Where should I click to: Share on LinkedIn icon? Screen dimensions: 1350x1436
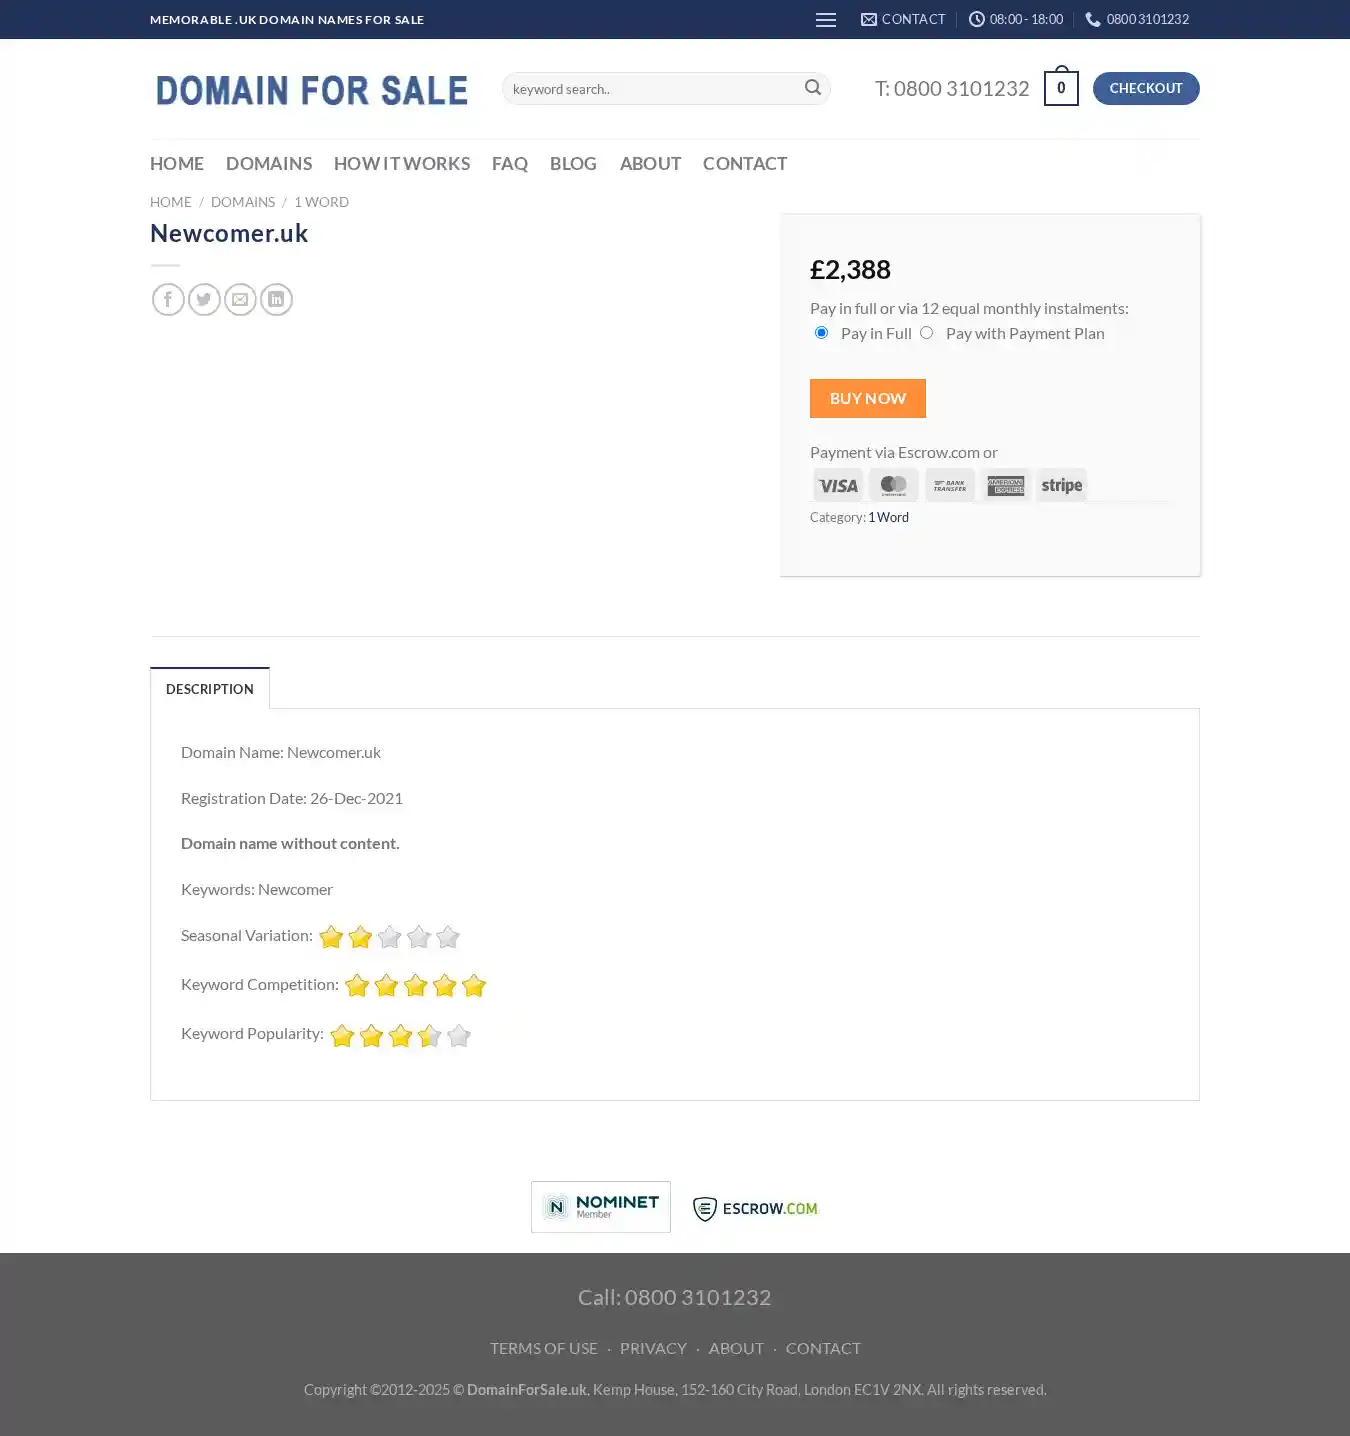click(276, 299)
